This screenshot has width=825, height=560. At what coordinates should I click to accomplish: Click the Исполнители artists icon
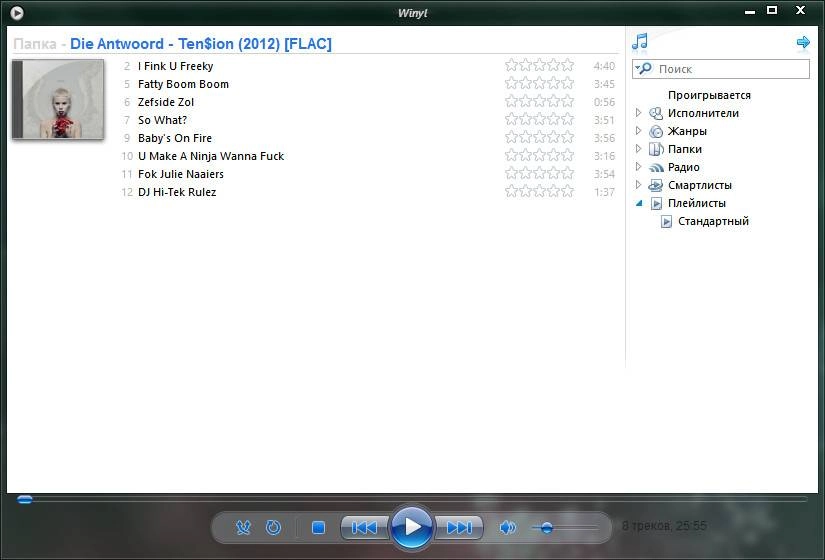point(656,113)
